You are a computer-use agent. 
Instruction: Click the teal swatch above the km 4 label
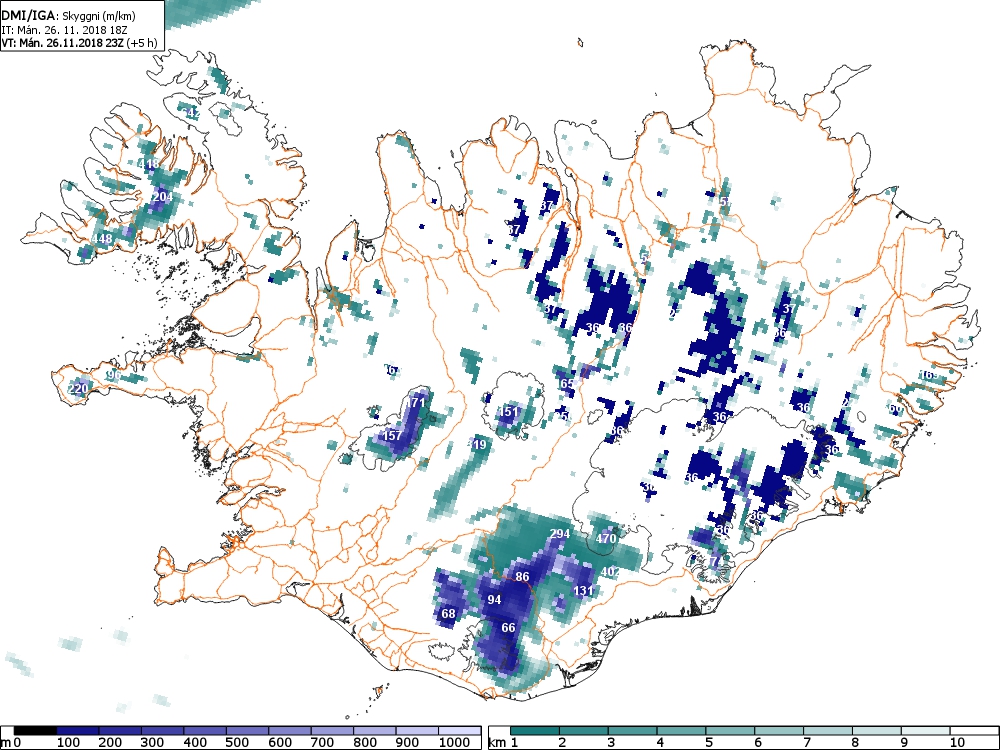pyautogui.click(x=681, y=731)
